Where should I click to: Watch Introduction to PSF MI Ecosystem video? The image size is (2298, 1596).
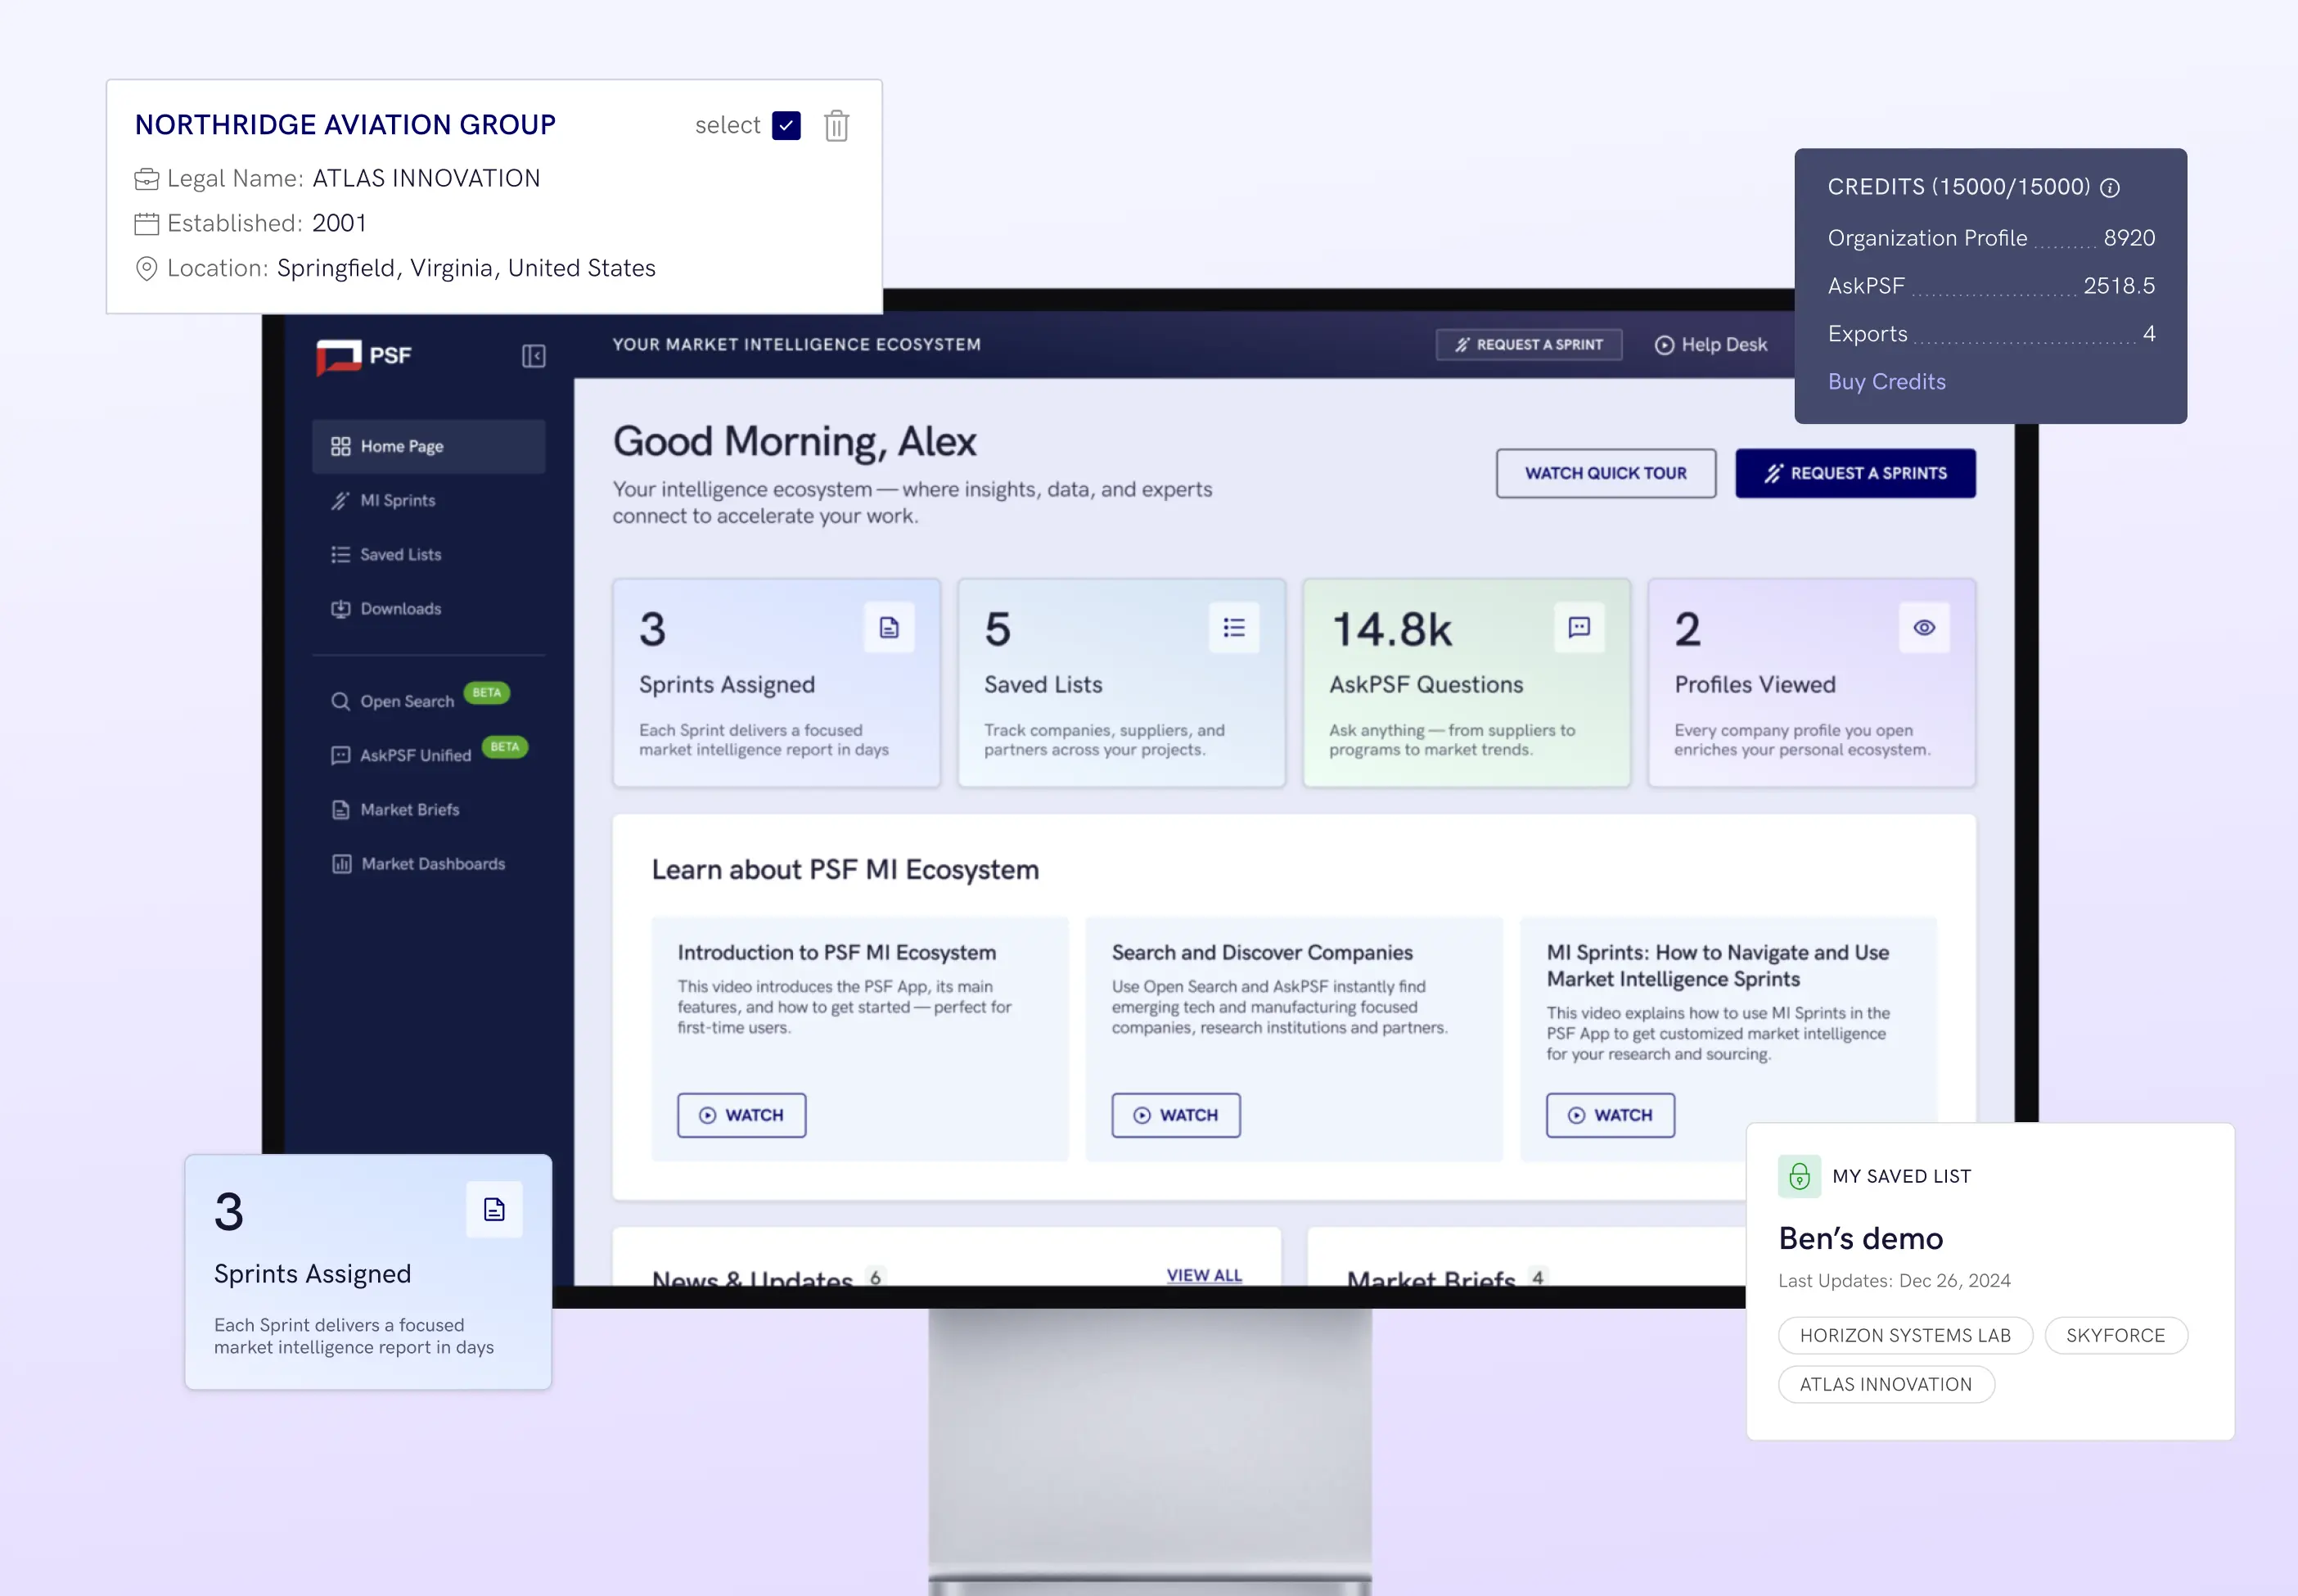tap(741, 1115)
